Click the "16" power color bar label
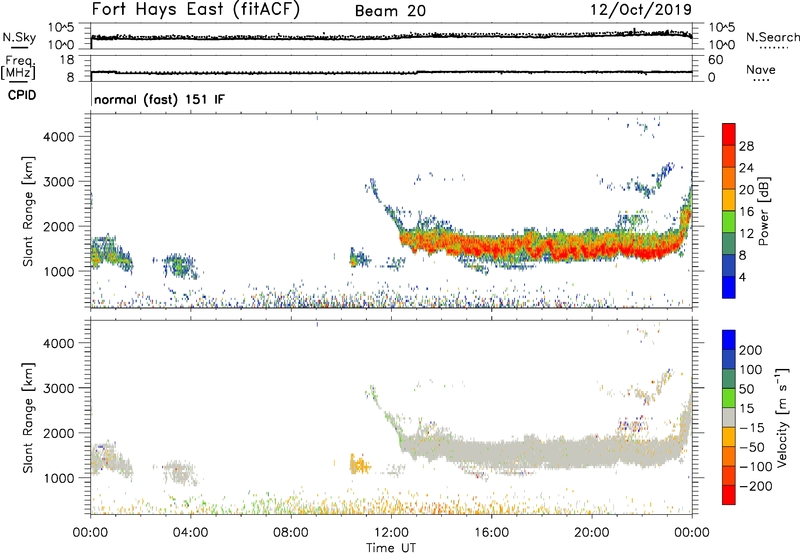800x554 pixels. (746, 212)
